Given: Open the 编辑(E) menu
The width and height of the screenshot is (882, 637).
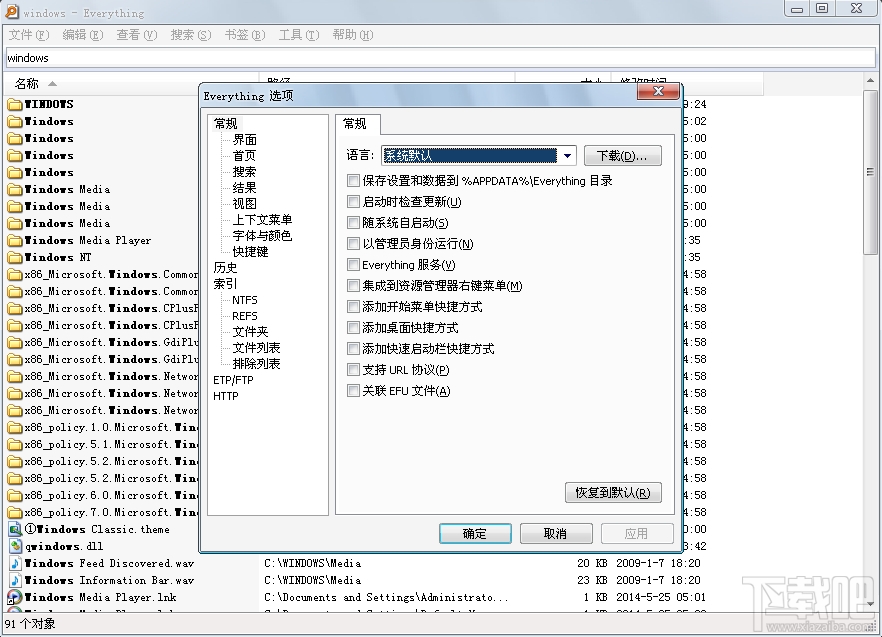Looking at the screenshot, I should pyautogui.click(x=83, y=35).
